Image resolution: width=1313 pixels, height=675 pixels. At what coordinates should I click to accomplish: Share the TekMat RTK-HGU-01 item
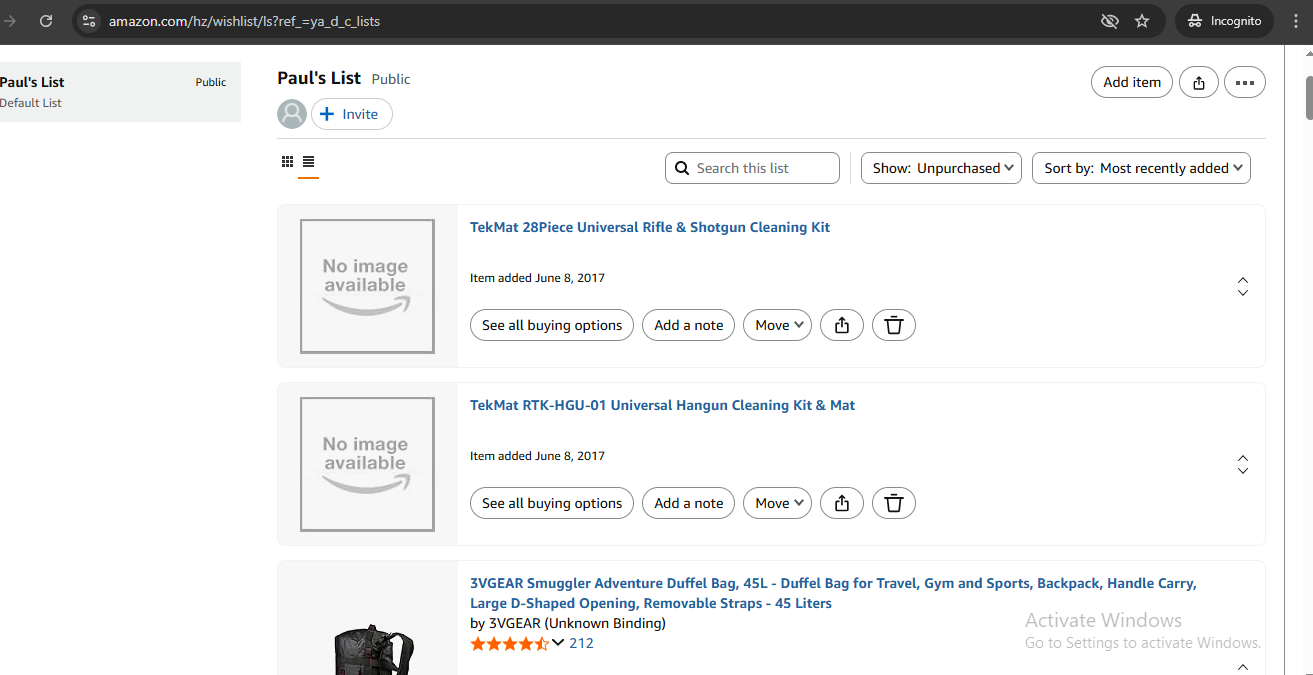click(842, 503)
